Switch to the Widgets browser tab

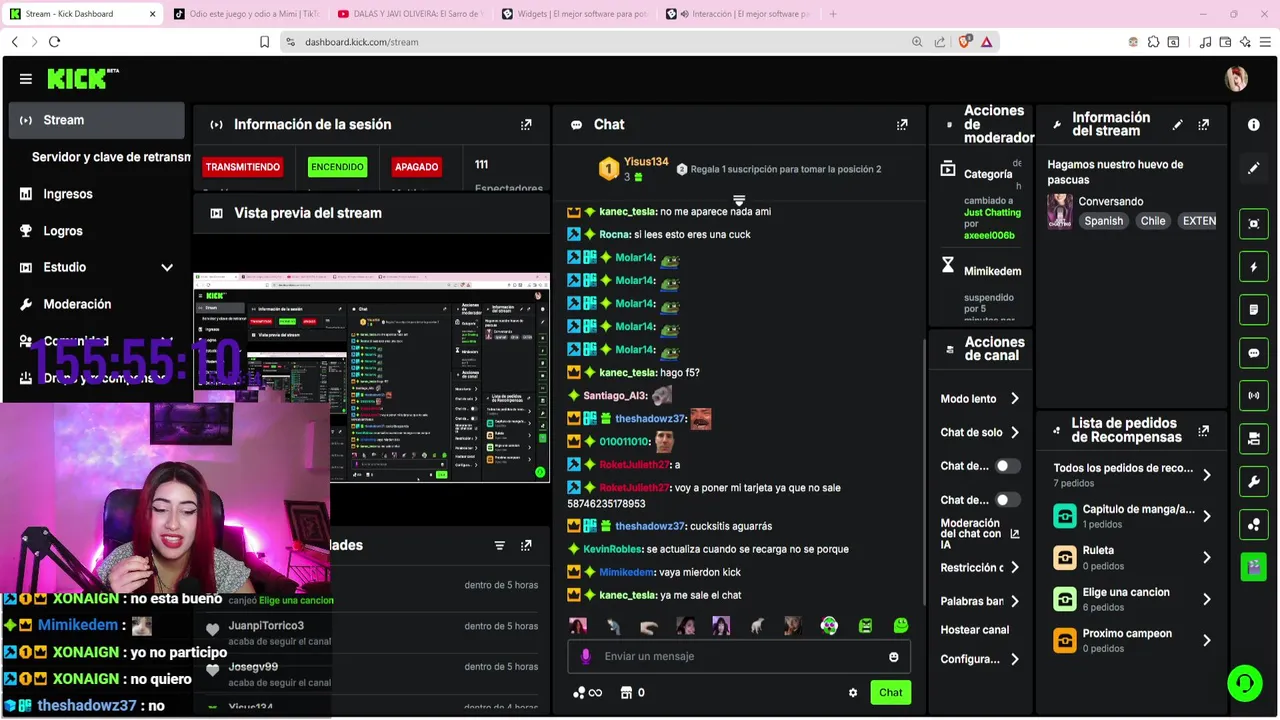tap(574, 14)
